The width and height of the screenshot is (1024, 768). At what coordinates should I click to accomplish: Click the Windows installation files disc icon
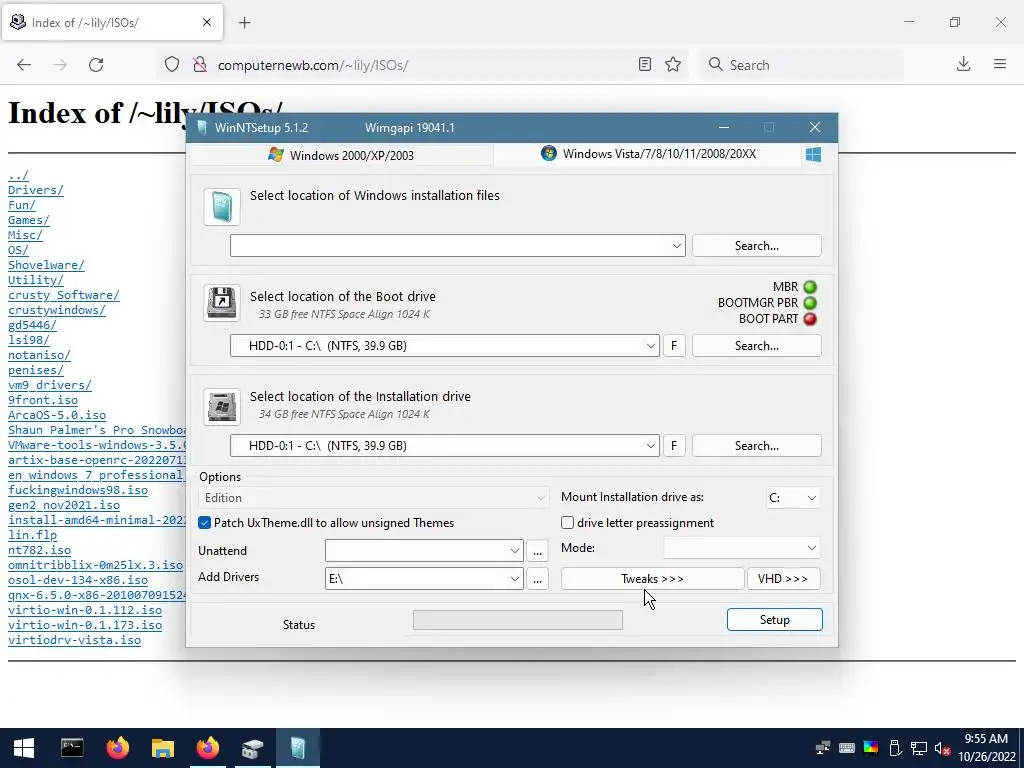[222, 207]
